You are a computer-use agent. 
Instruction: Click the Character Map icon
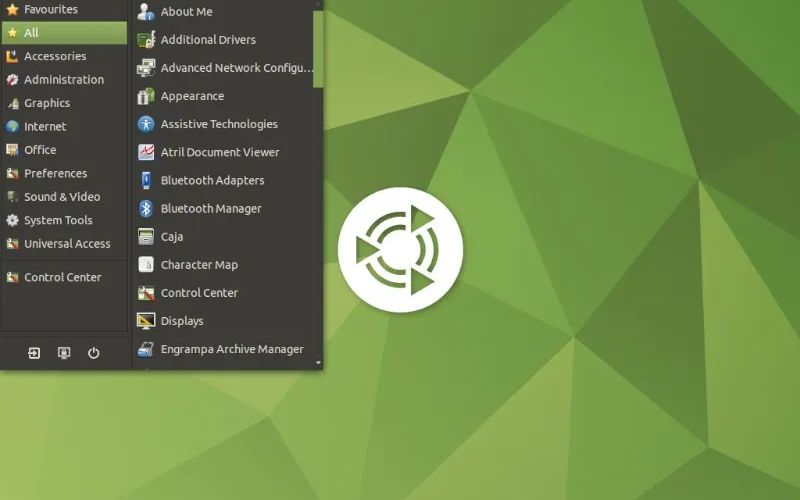[146, 264]
